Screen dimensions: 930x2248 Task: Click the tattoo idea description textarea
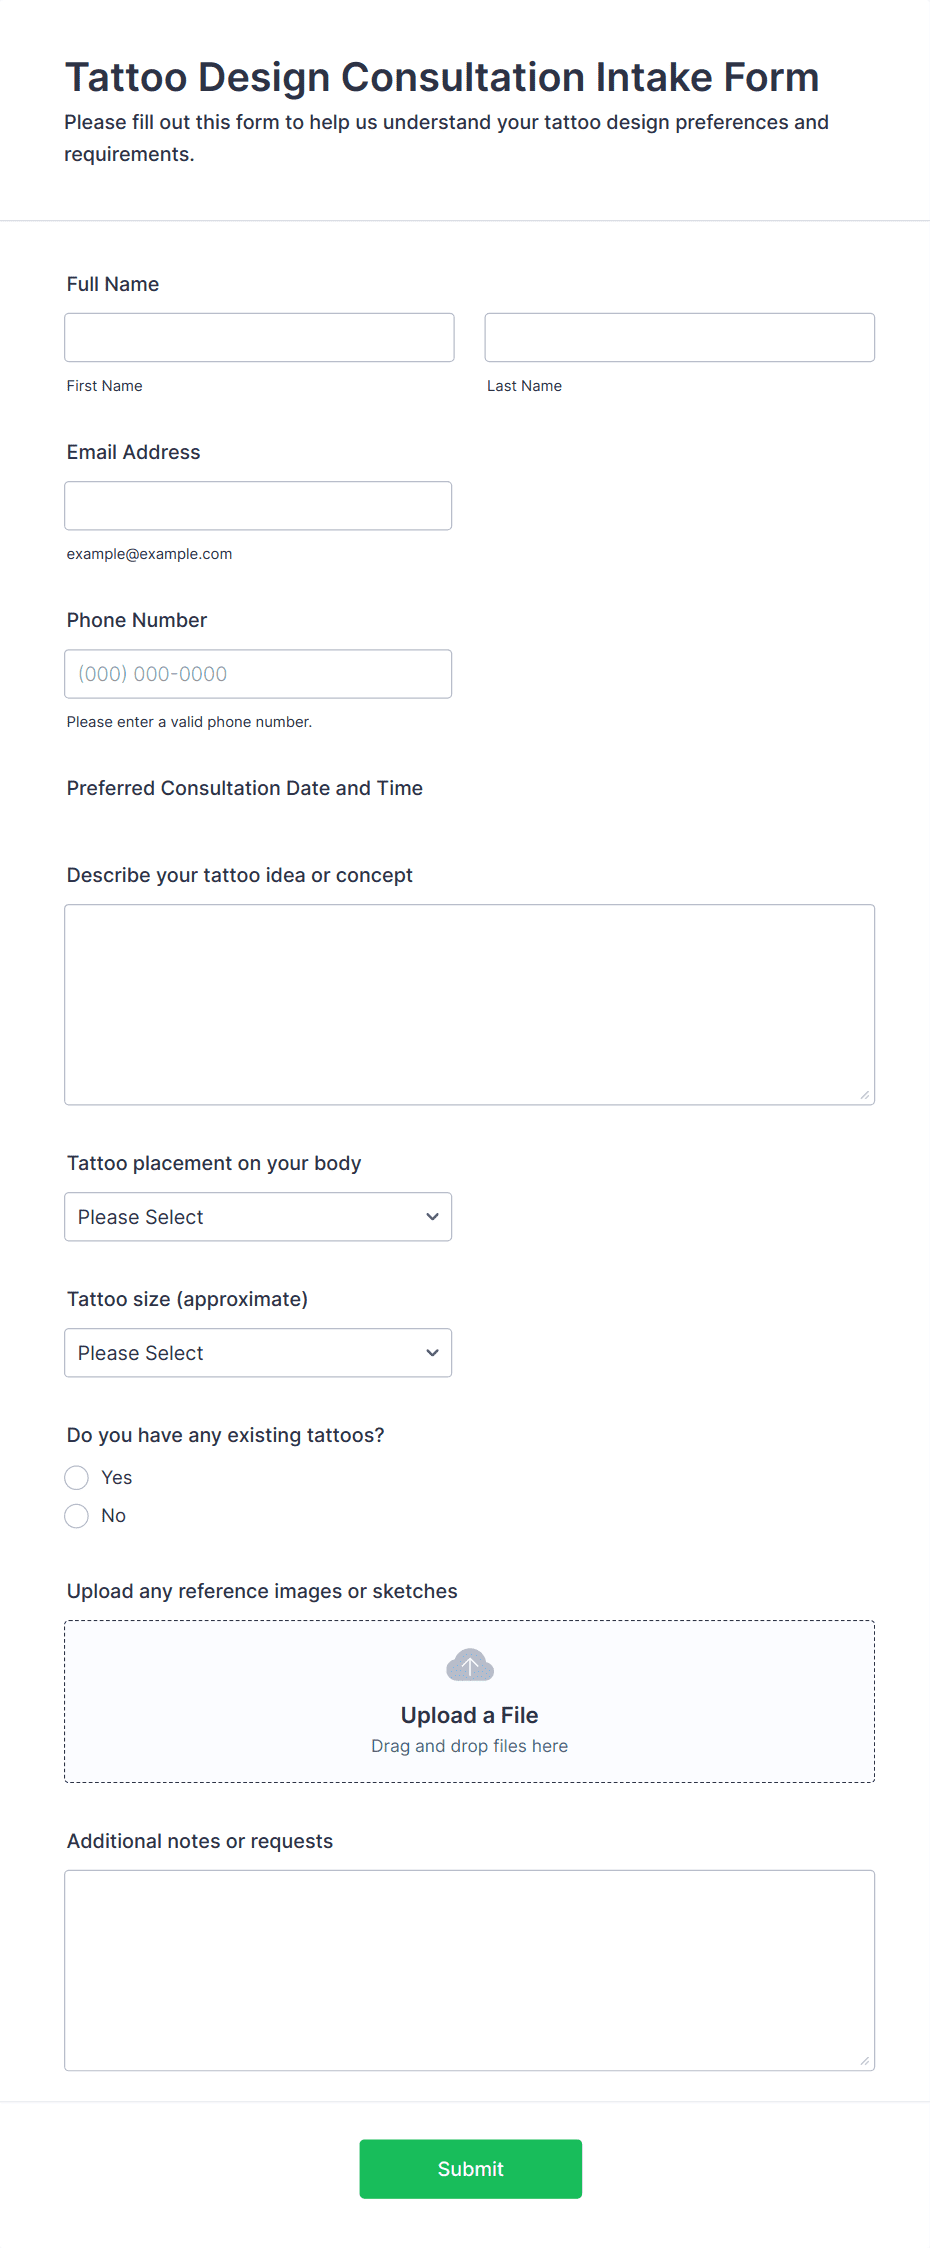[470, 1005]
